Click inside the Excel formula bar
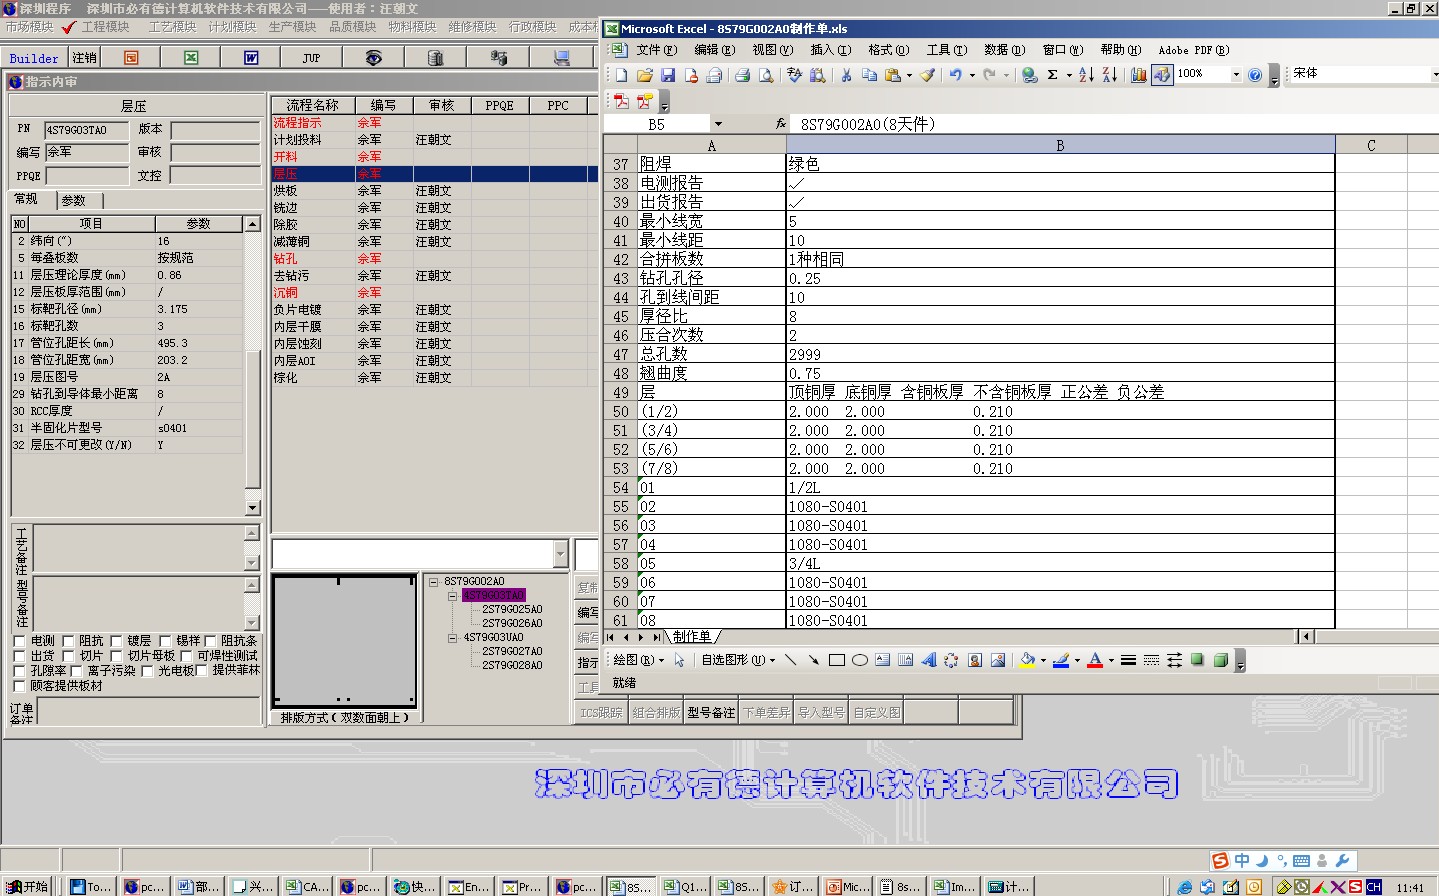Image resolution: width=1439 pixels, height=896 pixels. point(1112,124)
